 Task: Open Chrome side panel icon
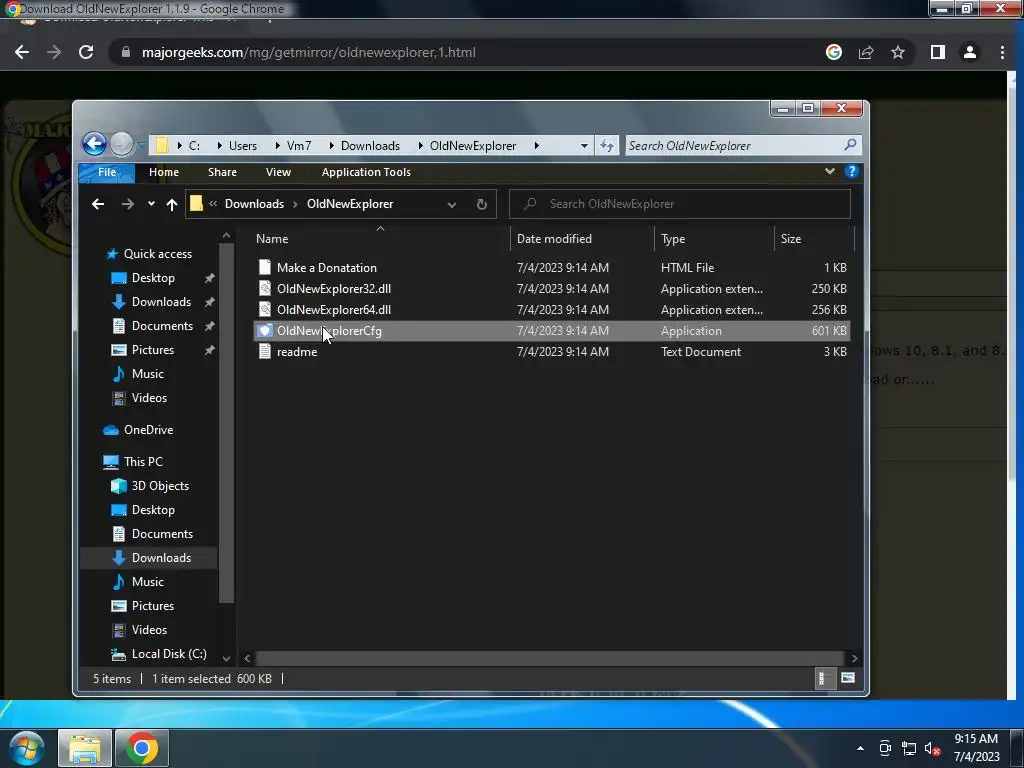click(938, 52)
